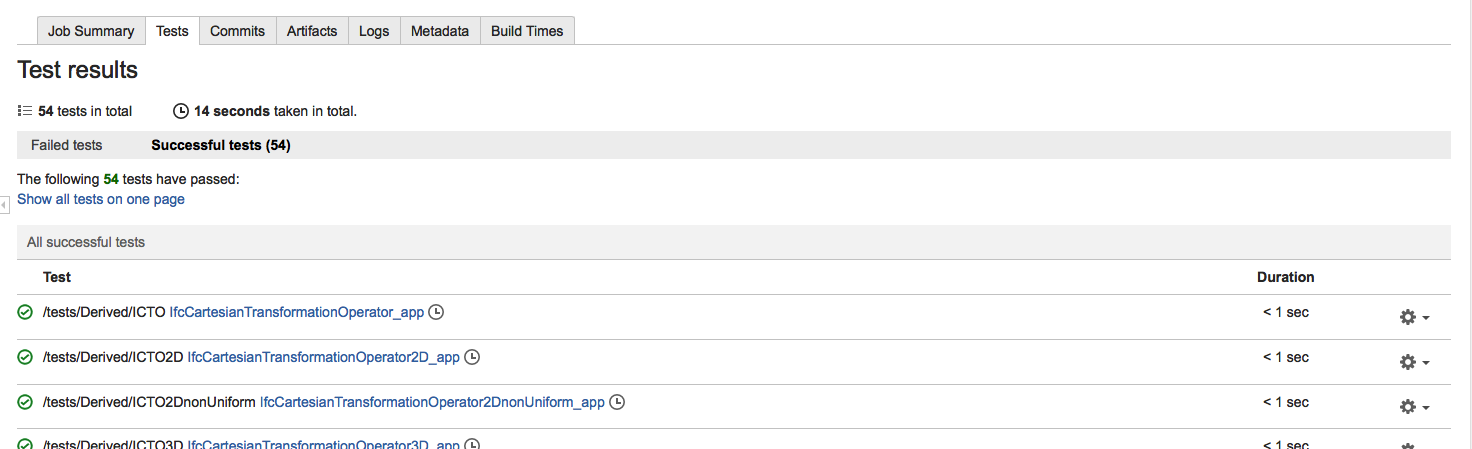The width and height of the screenshot is (1472, 449).
Task: Open the Commits tab
Action: pos(237,31)
